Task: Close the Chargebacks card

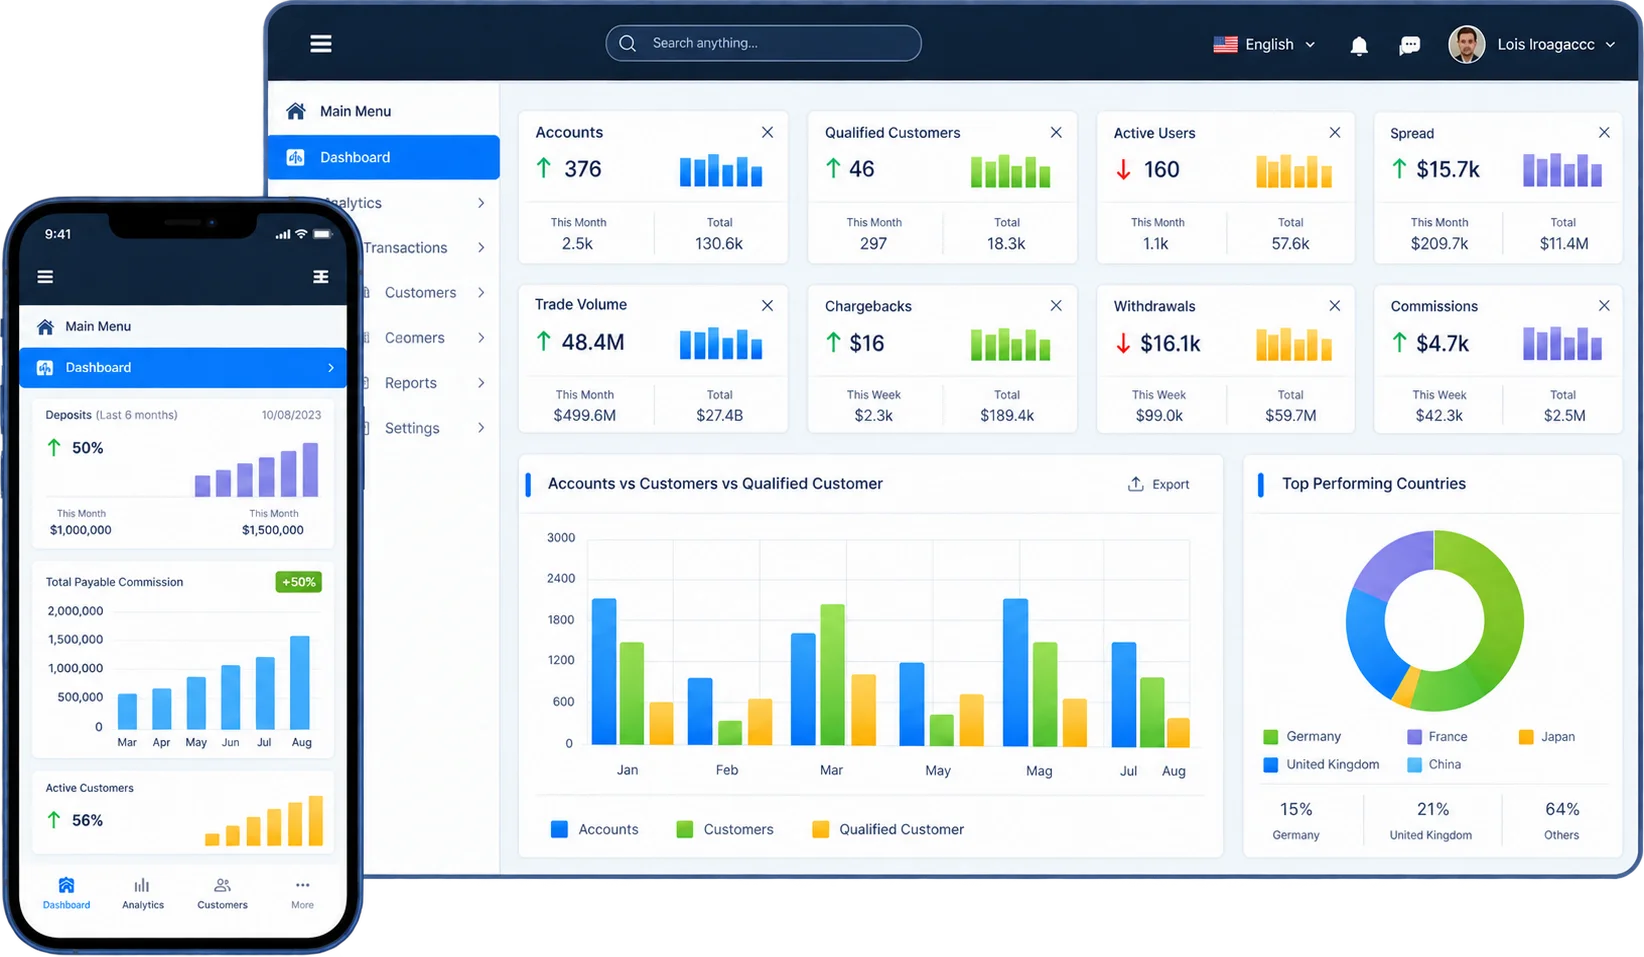Action: click(1056, 305)
